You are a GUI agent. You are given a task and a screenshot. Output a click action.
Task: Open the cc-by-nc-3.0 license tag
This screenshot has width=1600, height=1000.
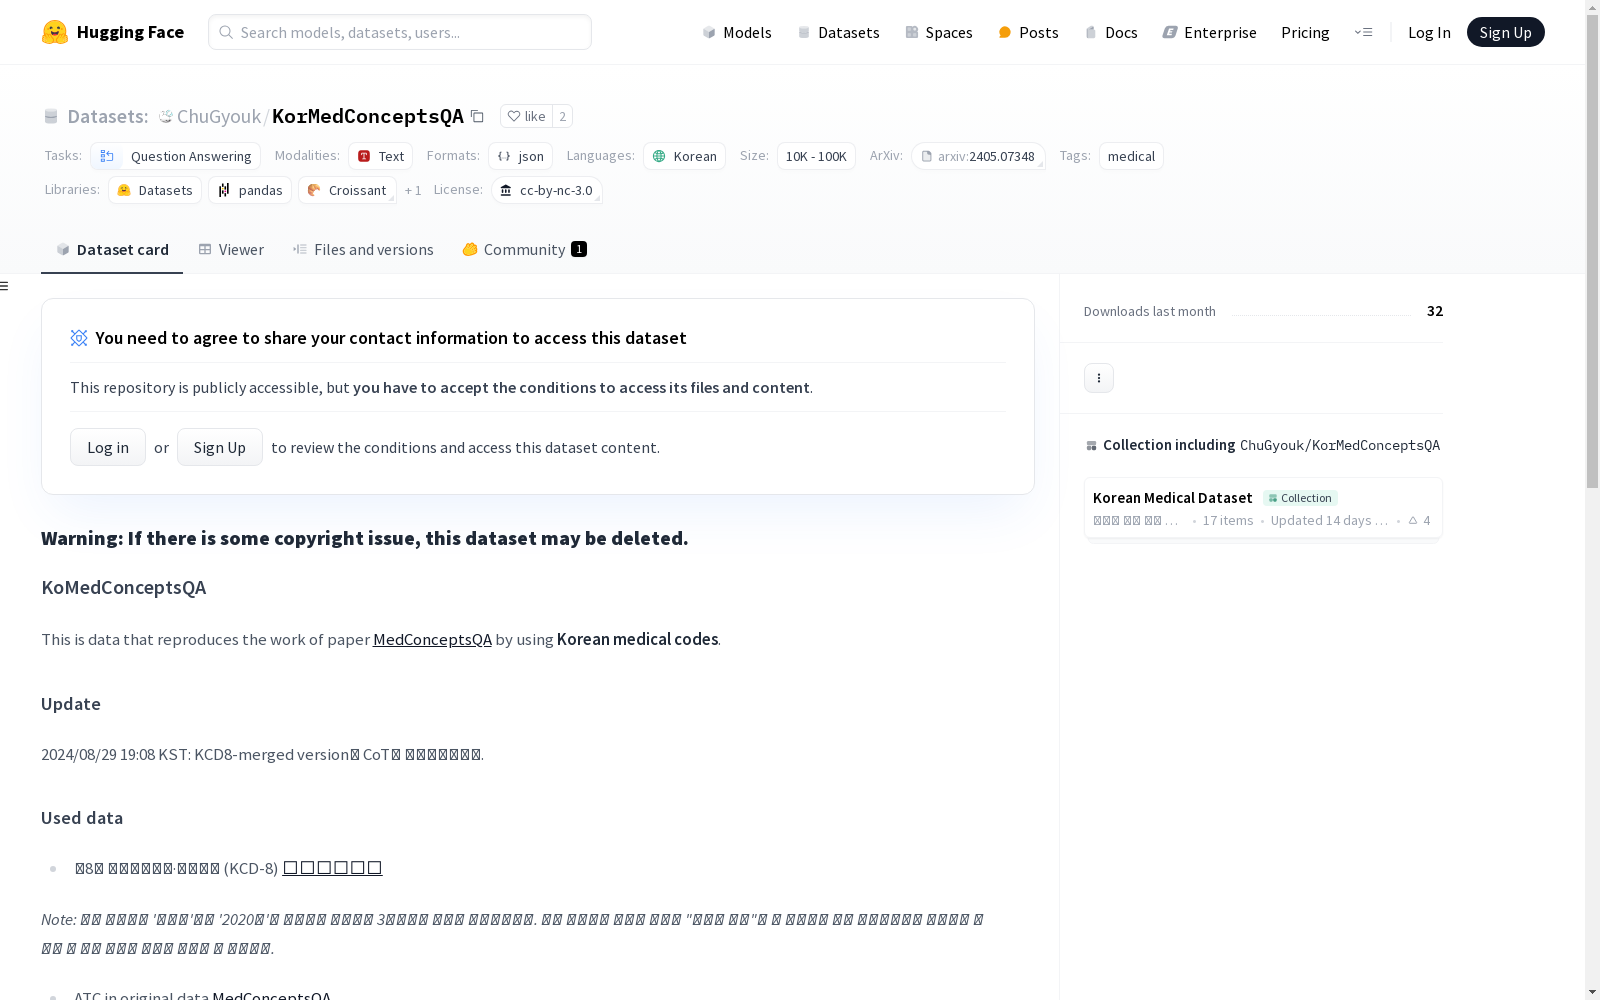tap(547, 190)
